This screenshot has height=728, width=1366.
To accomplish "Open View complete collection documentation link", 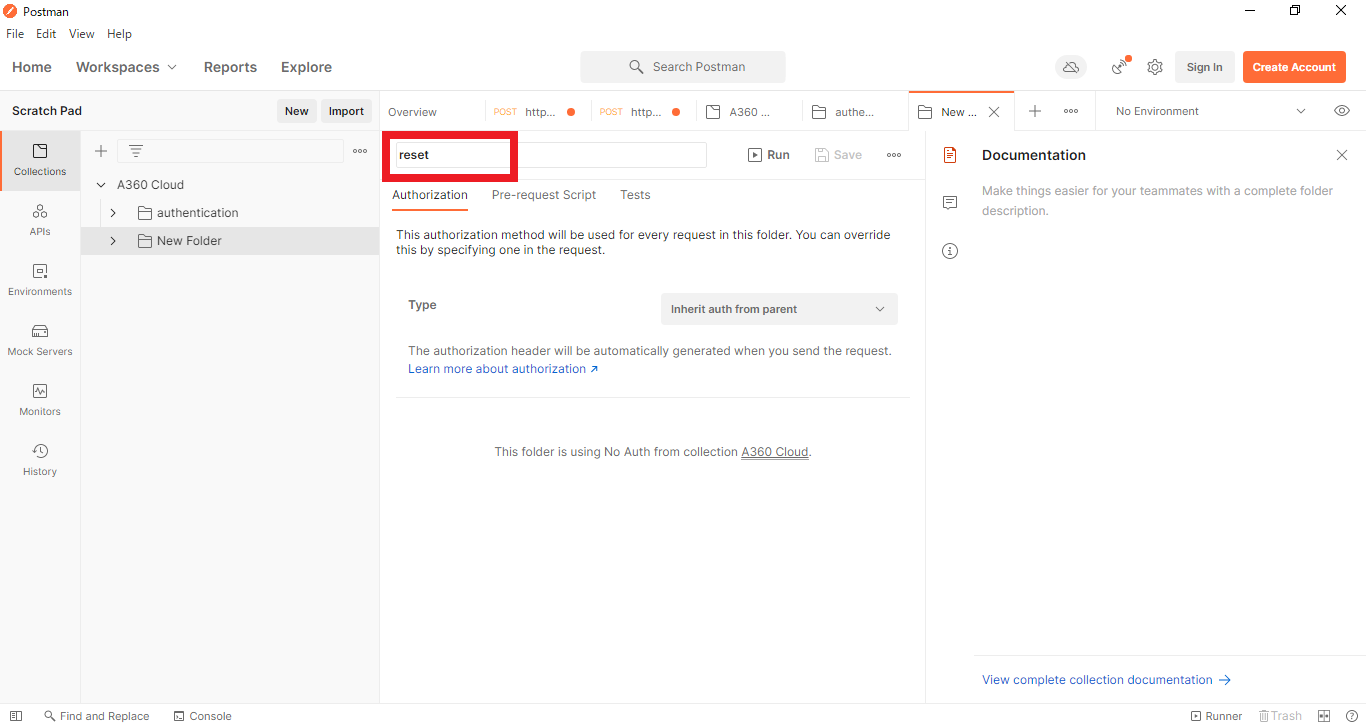I will (x=1106, y=680).
